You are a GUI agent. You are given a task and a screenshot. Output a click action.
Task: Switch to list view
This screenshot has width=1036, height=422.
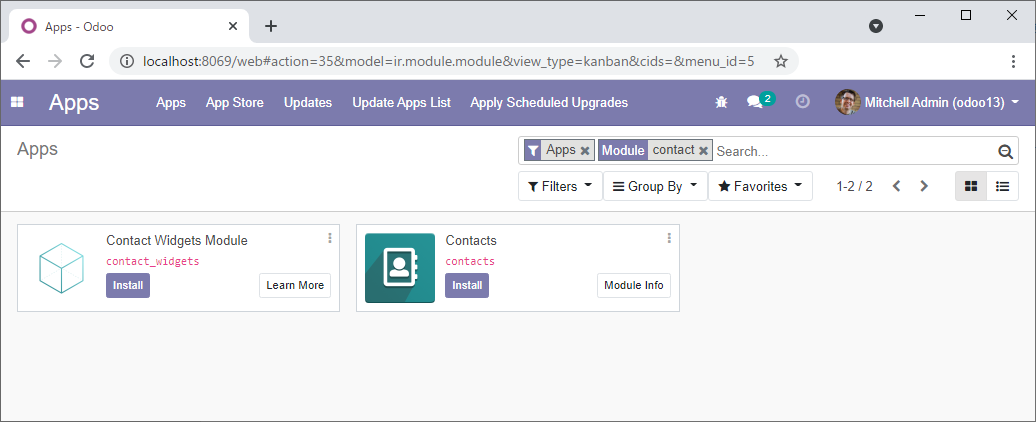coord(1002,186)
